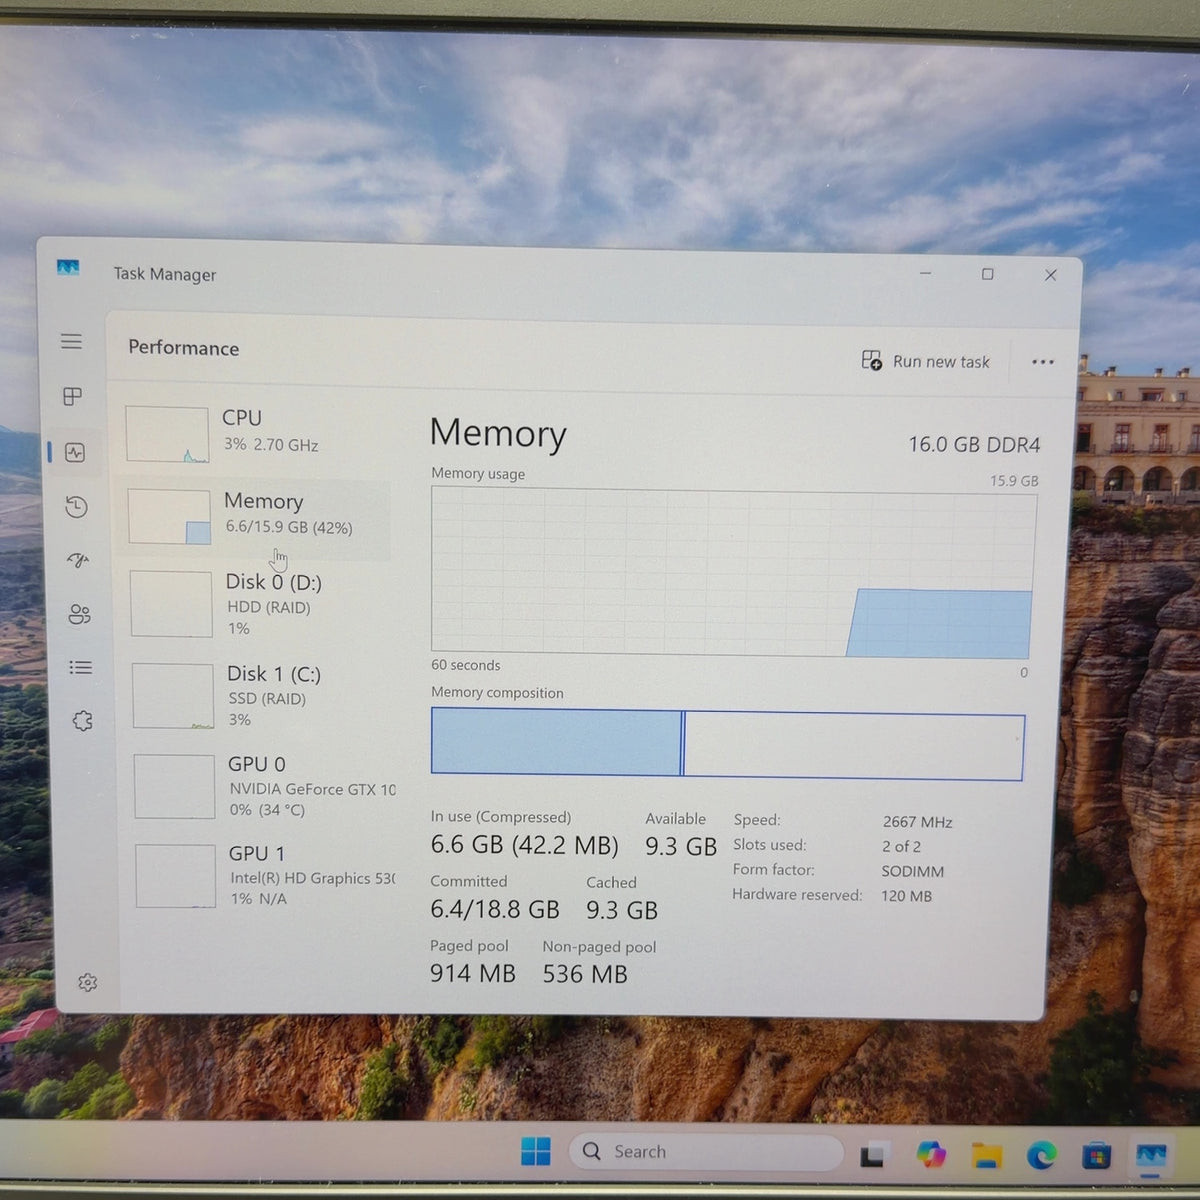The image size is (1200, 1200).
Task: Open Microsoft Store from the taskbar
Action: point(1096,1157)
